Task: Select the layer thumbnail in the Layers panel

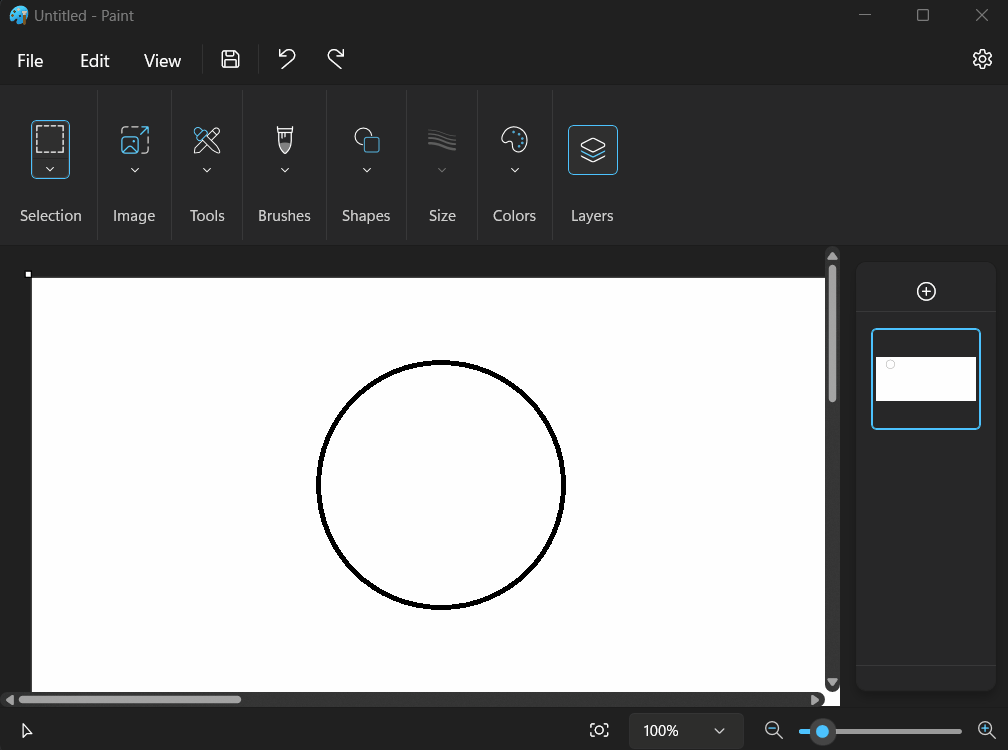Action: pyautogui.click(x=925, y=378)
